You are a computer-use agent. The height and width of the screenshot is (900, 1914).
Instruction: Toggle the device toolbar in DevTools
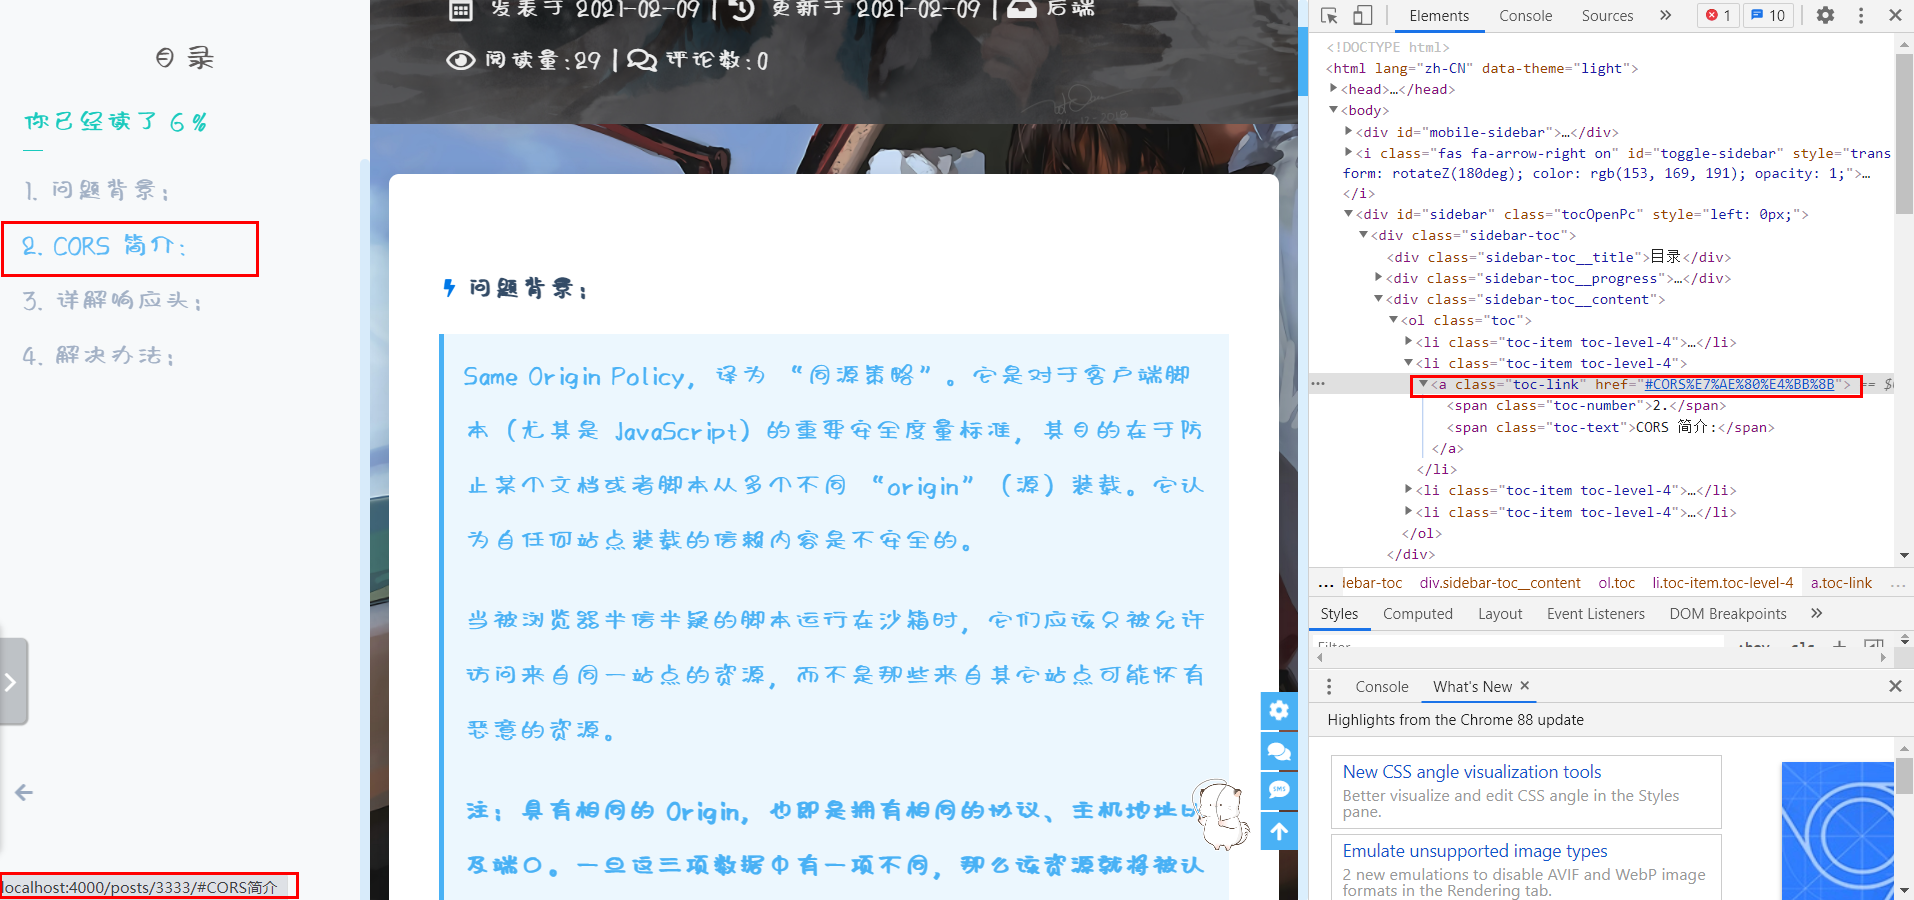point(1362,15)
